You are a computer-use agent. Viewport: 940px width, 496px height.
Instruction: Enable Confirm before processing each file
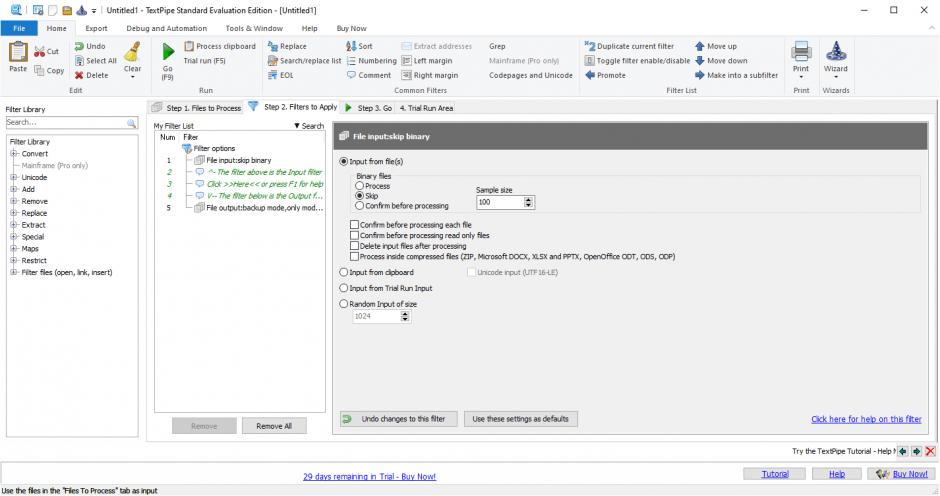pyautogui.click(x=354, y=225)
